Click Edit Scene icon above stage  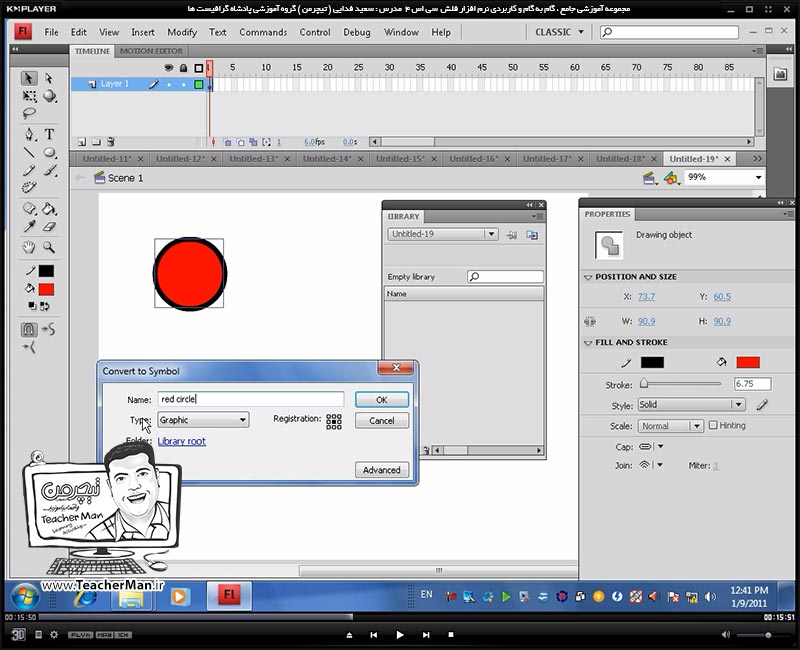tap(649, 178)
